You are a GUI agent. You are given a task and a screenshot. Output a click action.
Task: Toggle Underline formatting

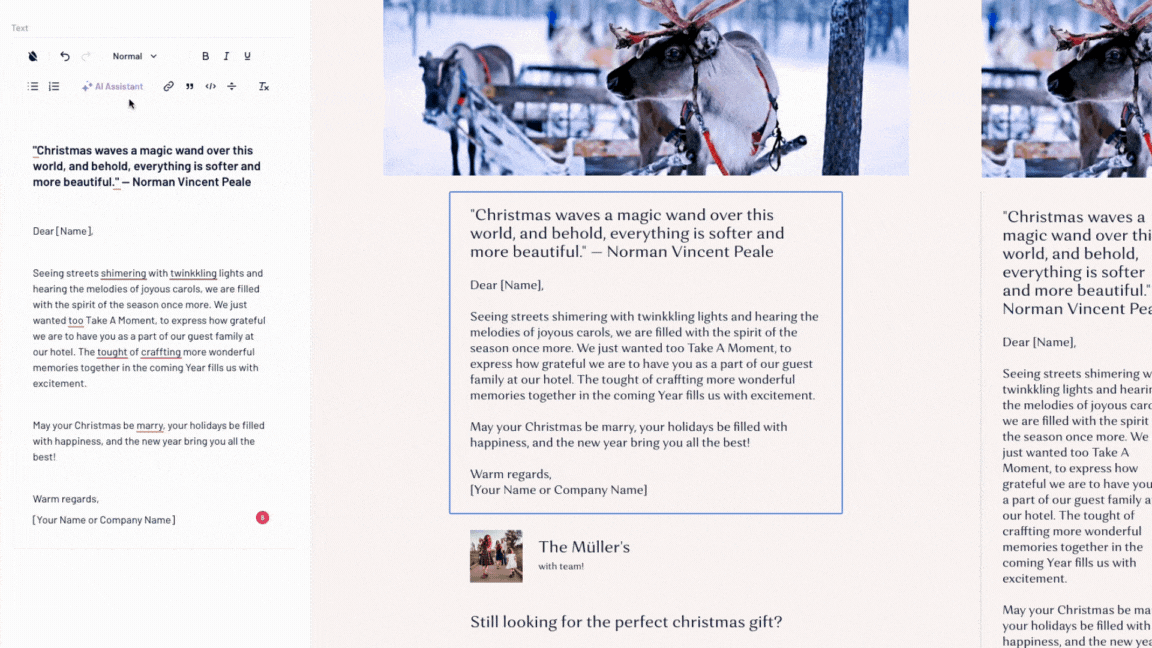248,57
